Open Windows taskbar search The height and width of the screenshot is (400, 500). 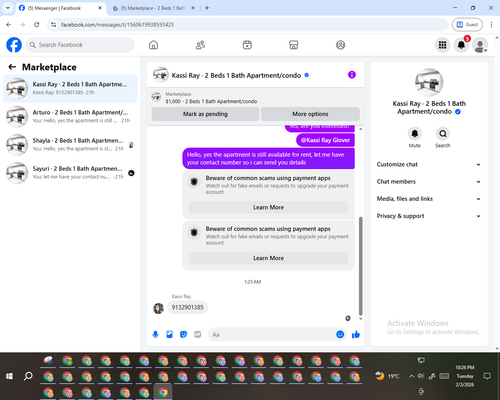(x=28, y=376)
